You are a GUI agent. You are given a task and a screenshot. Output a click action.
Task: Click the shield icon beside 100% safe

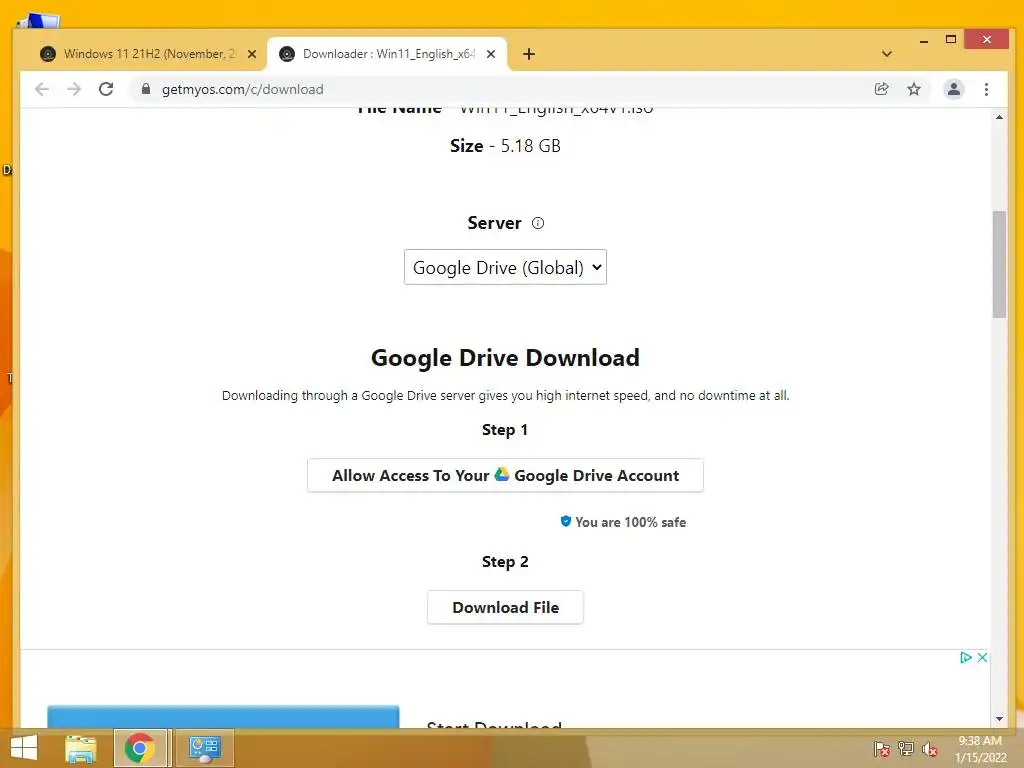[566, 521]
